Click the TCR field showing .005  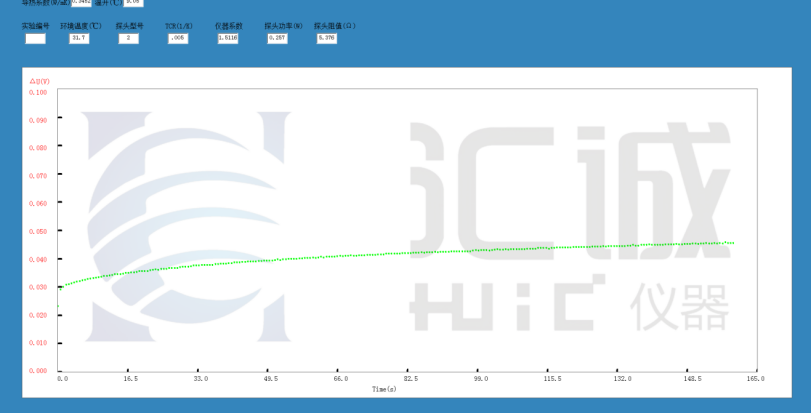(x=177, y=38)
